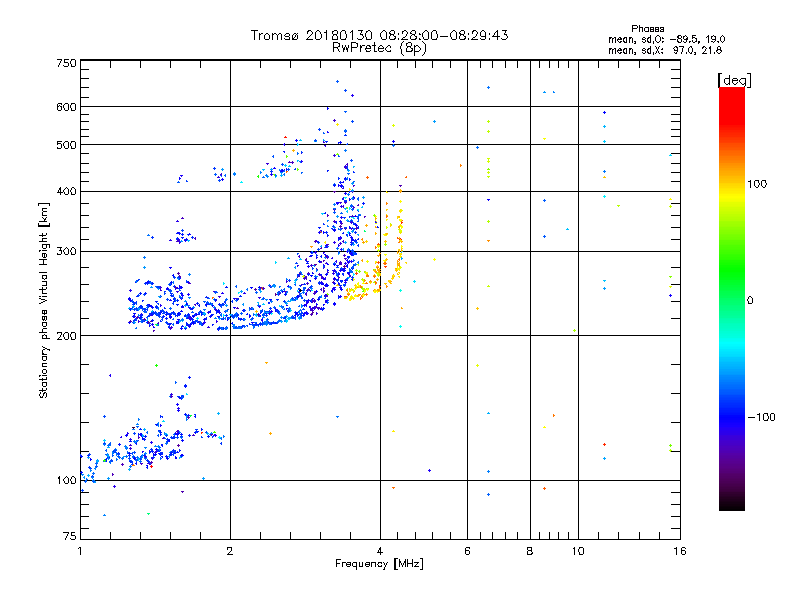
Task: Click the y-axis tick label '300'
Action: pyautogui.click(x=66, y=251)
